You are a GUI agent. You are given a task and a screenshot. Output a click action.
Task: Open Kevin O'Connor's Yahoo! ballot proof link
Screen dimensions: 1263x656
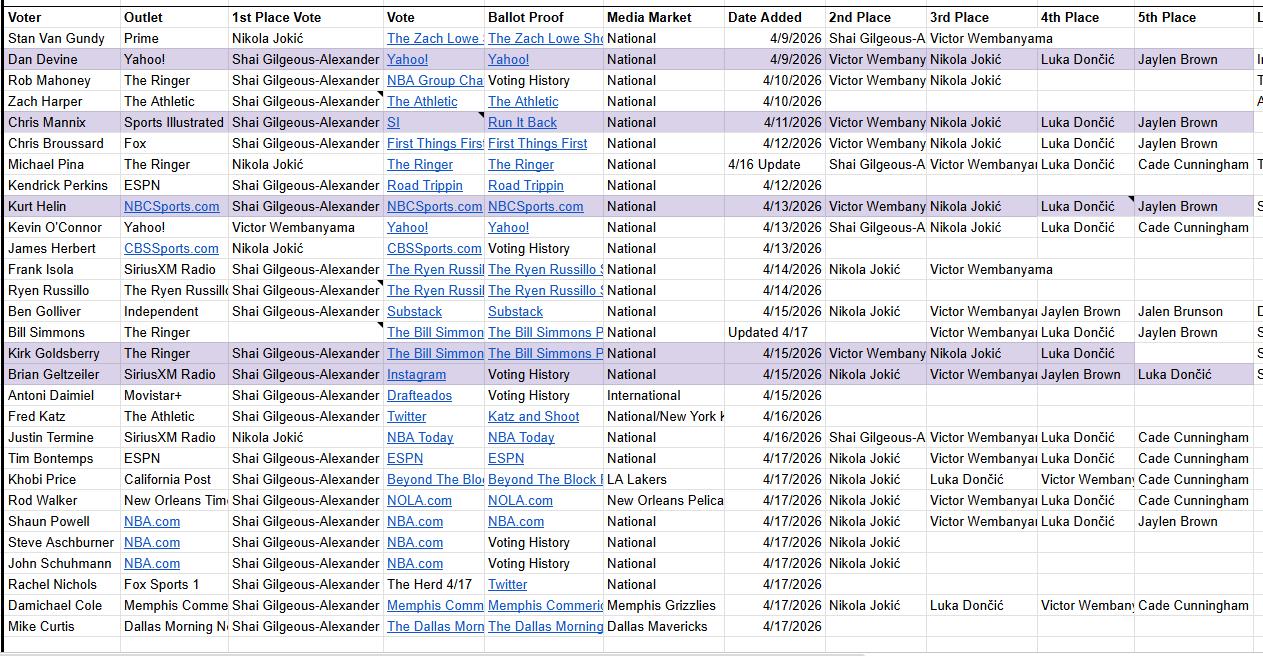click(x=509, y=228)
